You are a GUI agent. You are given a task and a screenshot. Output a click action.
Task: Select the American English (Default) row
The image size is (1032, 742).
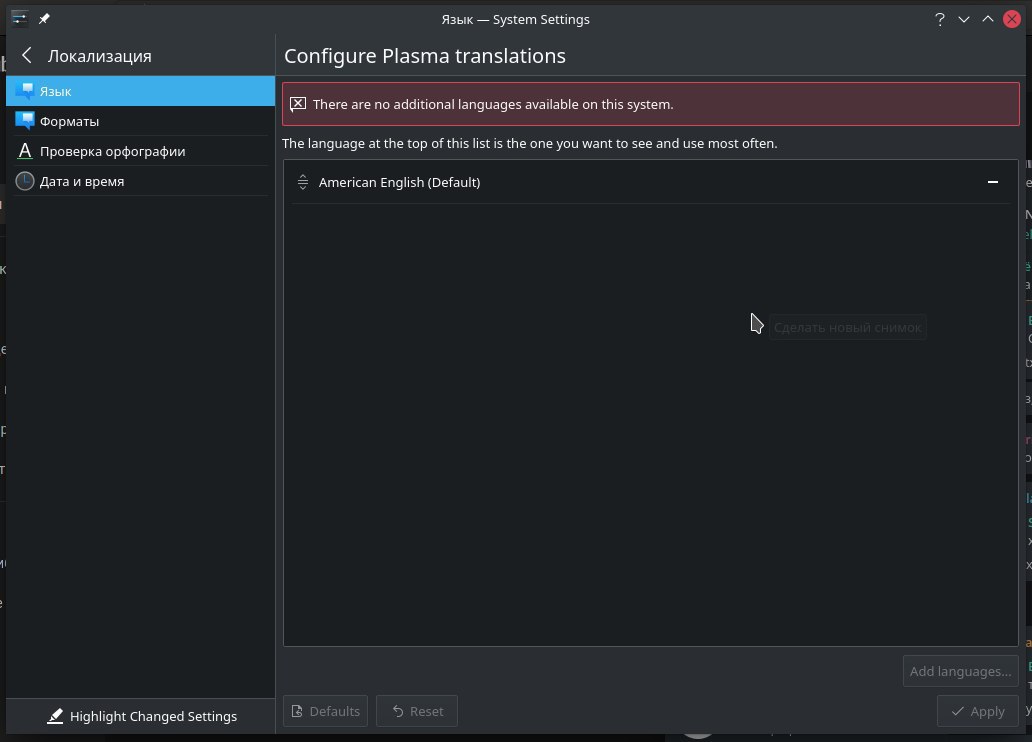click(x=650, y=182)
